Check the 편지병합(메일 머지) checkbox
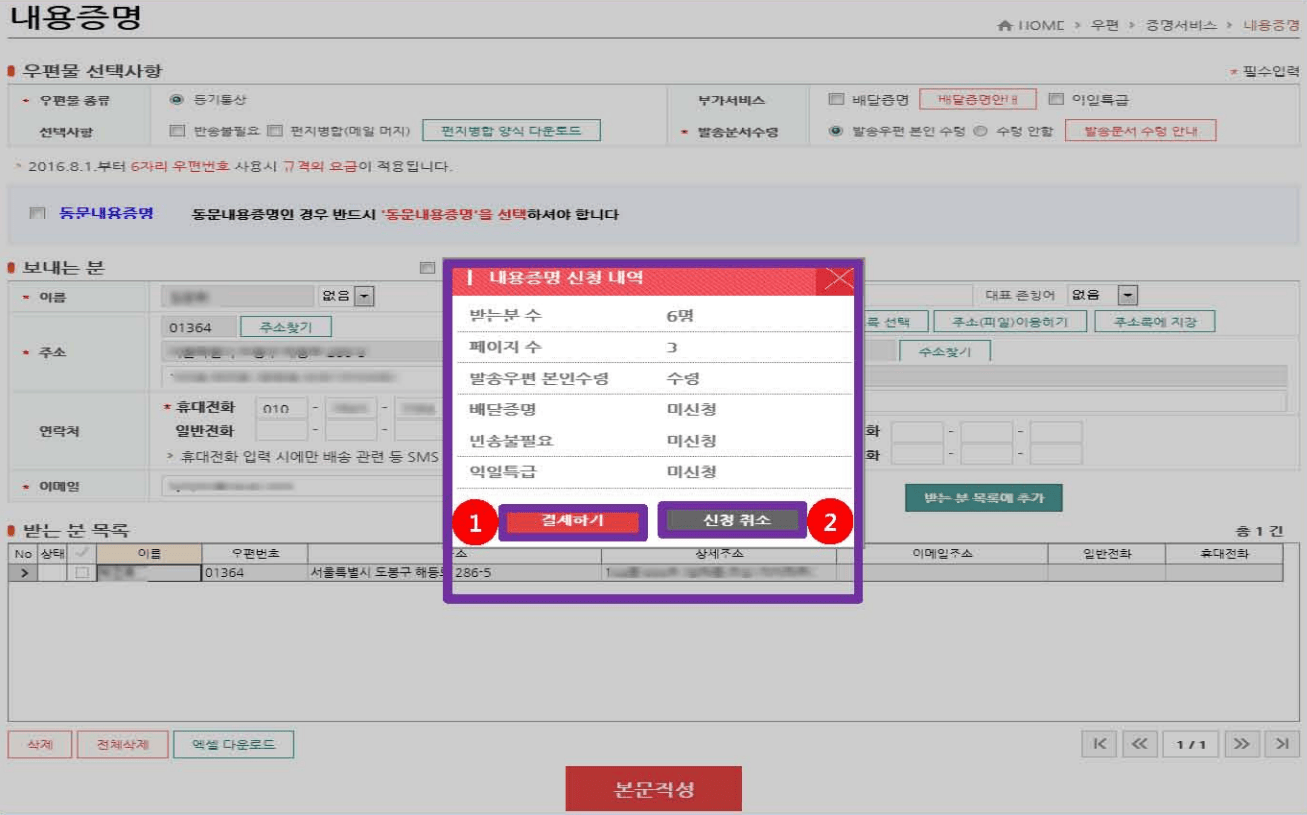Viewport: 1307px width, 815px height. 274,131
